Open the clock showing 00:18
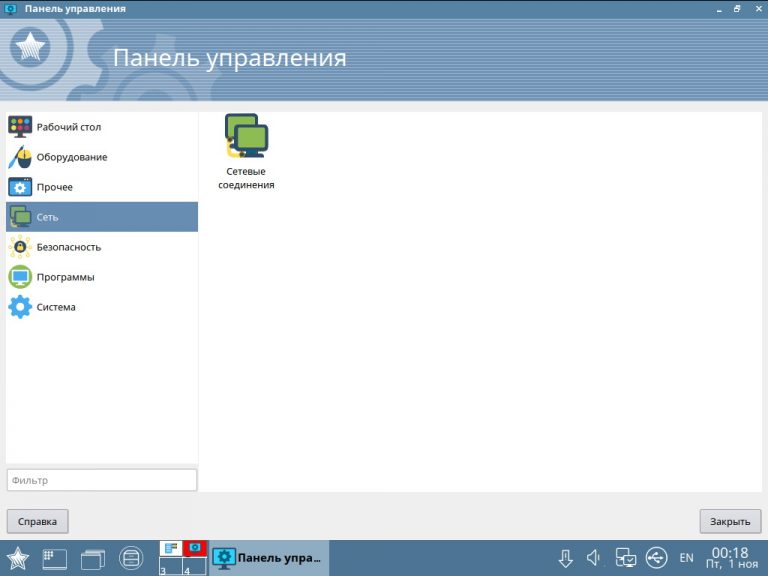Viewport: 768px width, 576px height. pos(731,558)
